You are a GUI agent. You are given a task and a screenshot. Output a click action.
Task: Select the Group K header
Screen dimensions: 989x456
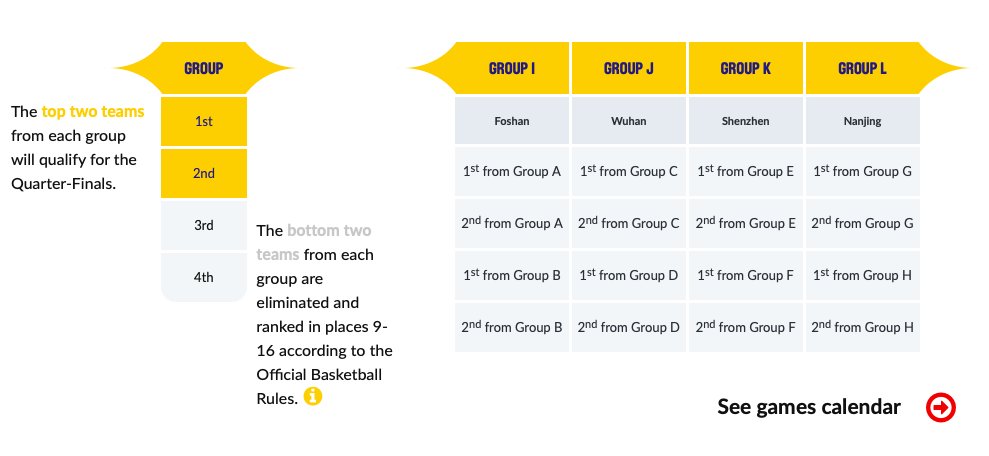(746, 68)
